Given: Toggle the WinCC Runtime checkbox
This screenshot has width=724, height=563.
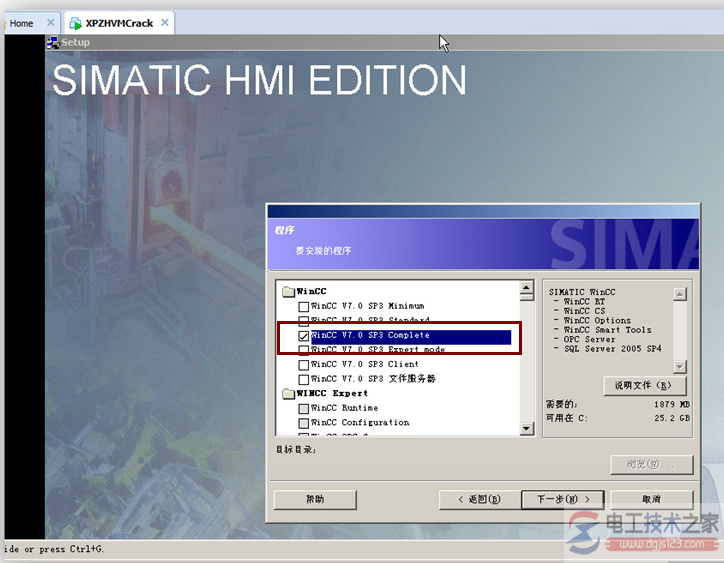Looking at the screenshot, I should (x=303, y=409).
